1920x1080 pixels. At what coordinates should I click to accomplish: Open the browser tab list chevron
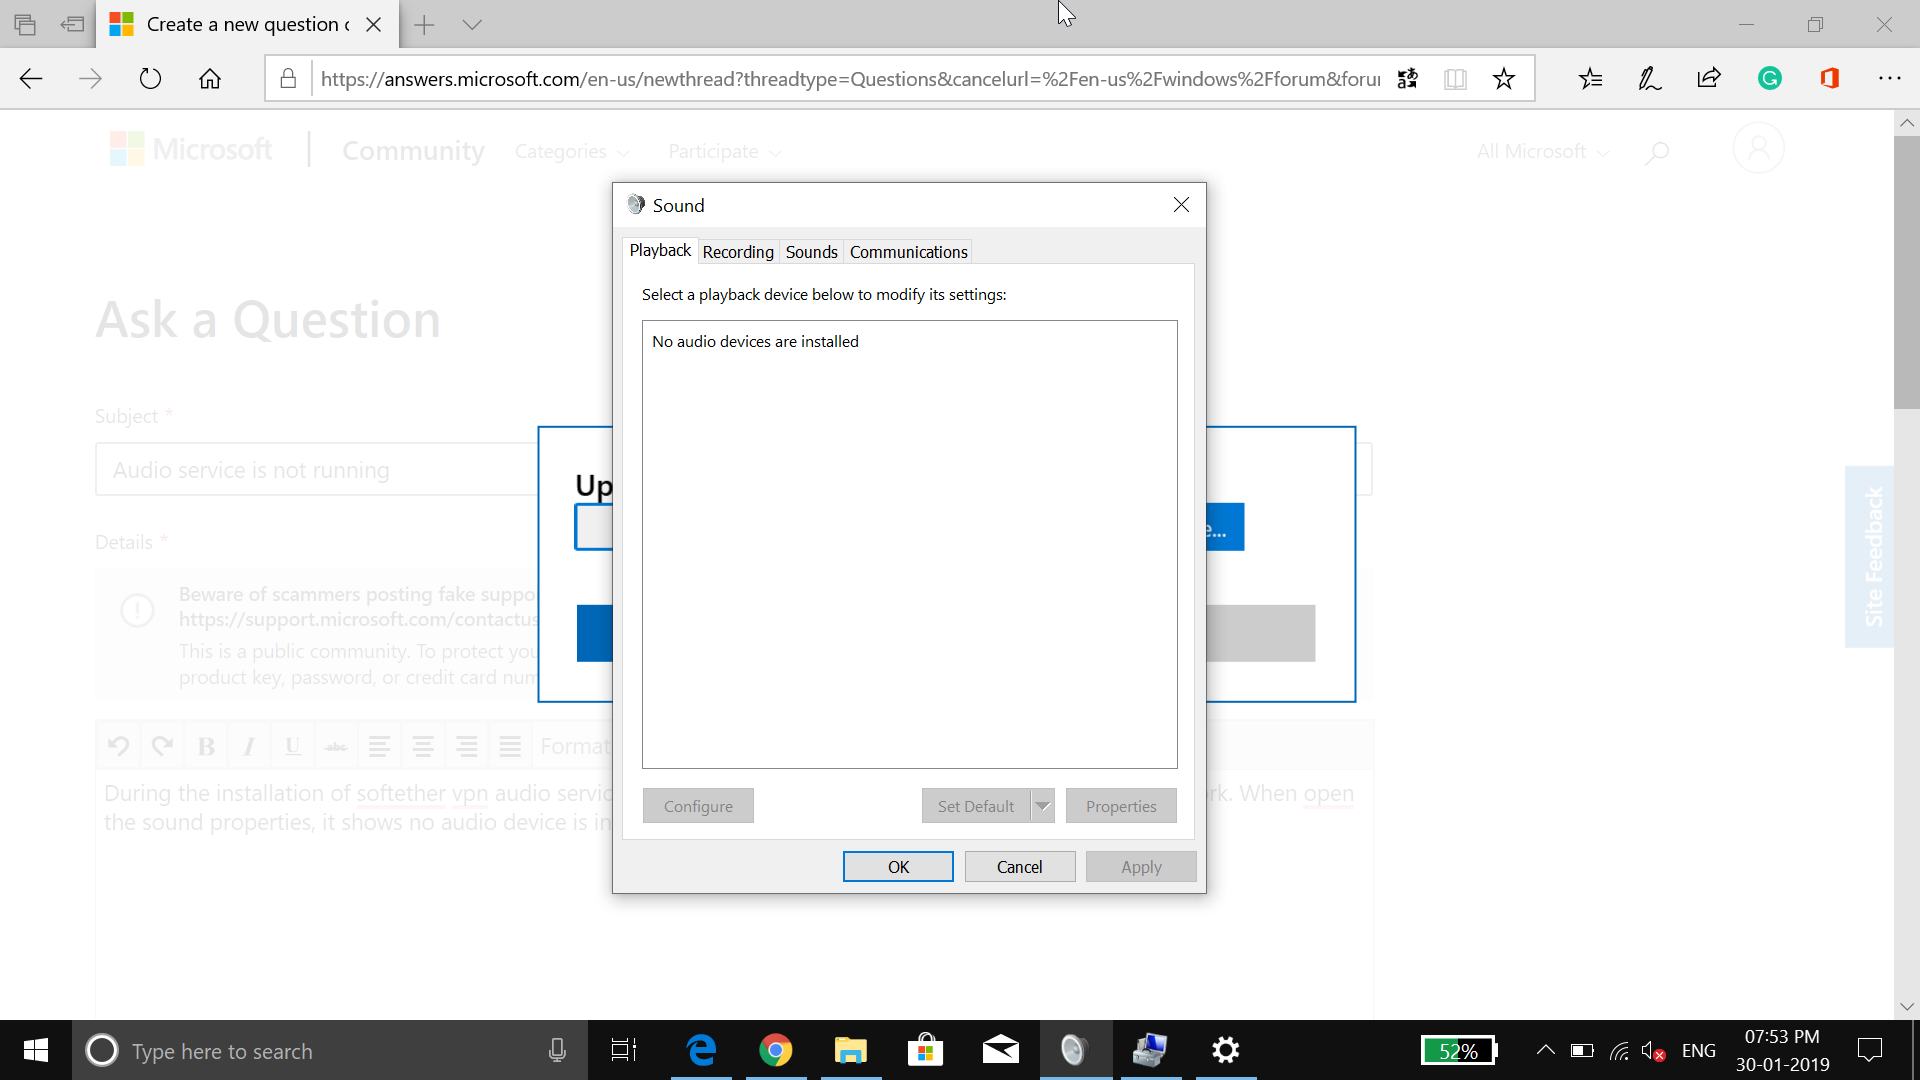coord(472,25)
